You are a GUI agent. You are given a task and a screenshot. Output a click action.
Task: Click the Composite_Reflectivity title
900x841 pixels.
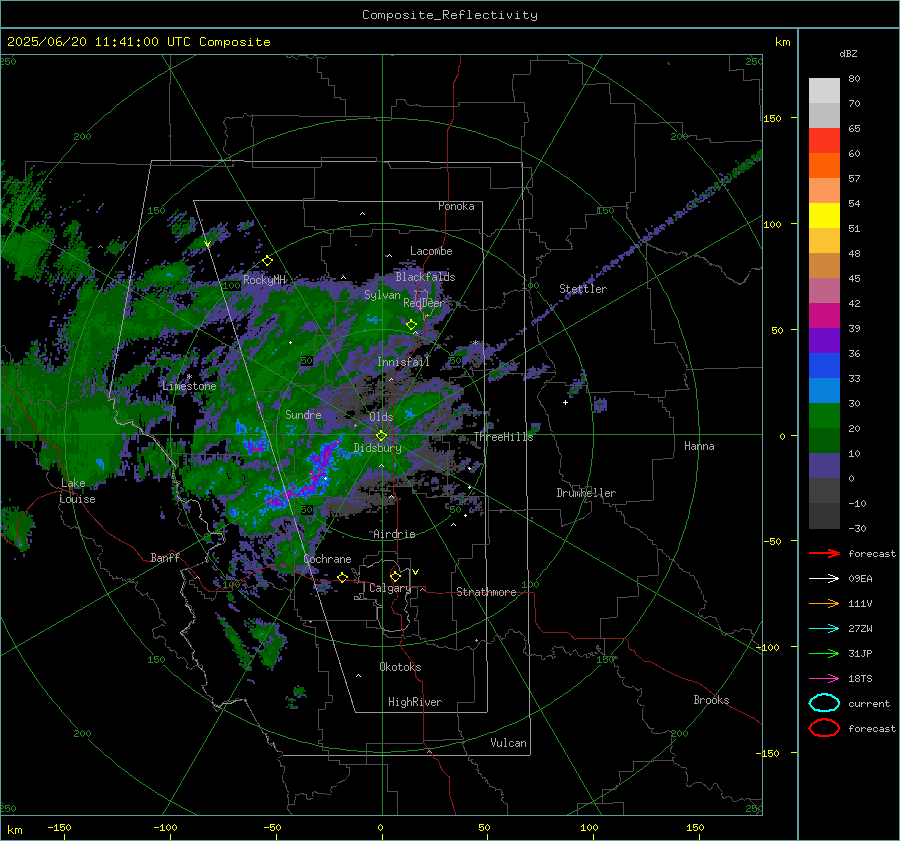[450, 15]
